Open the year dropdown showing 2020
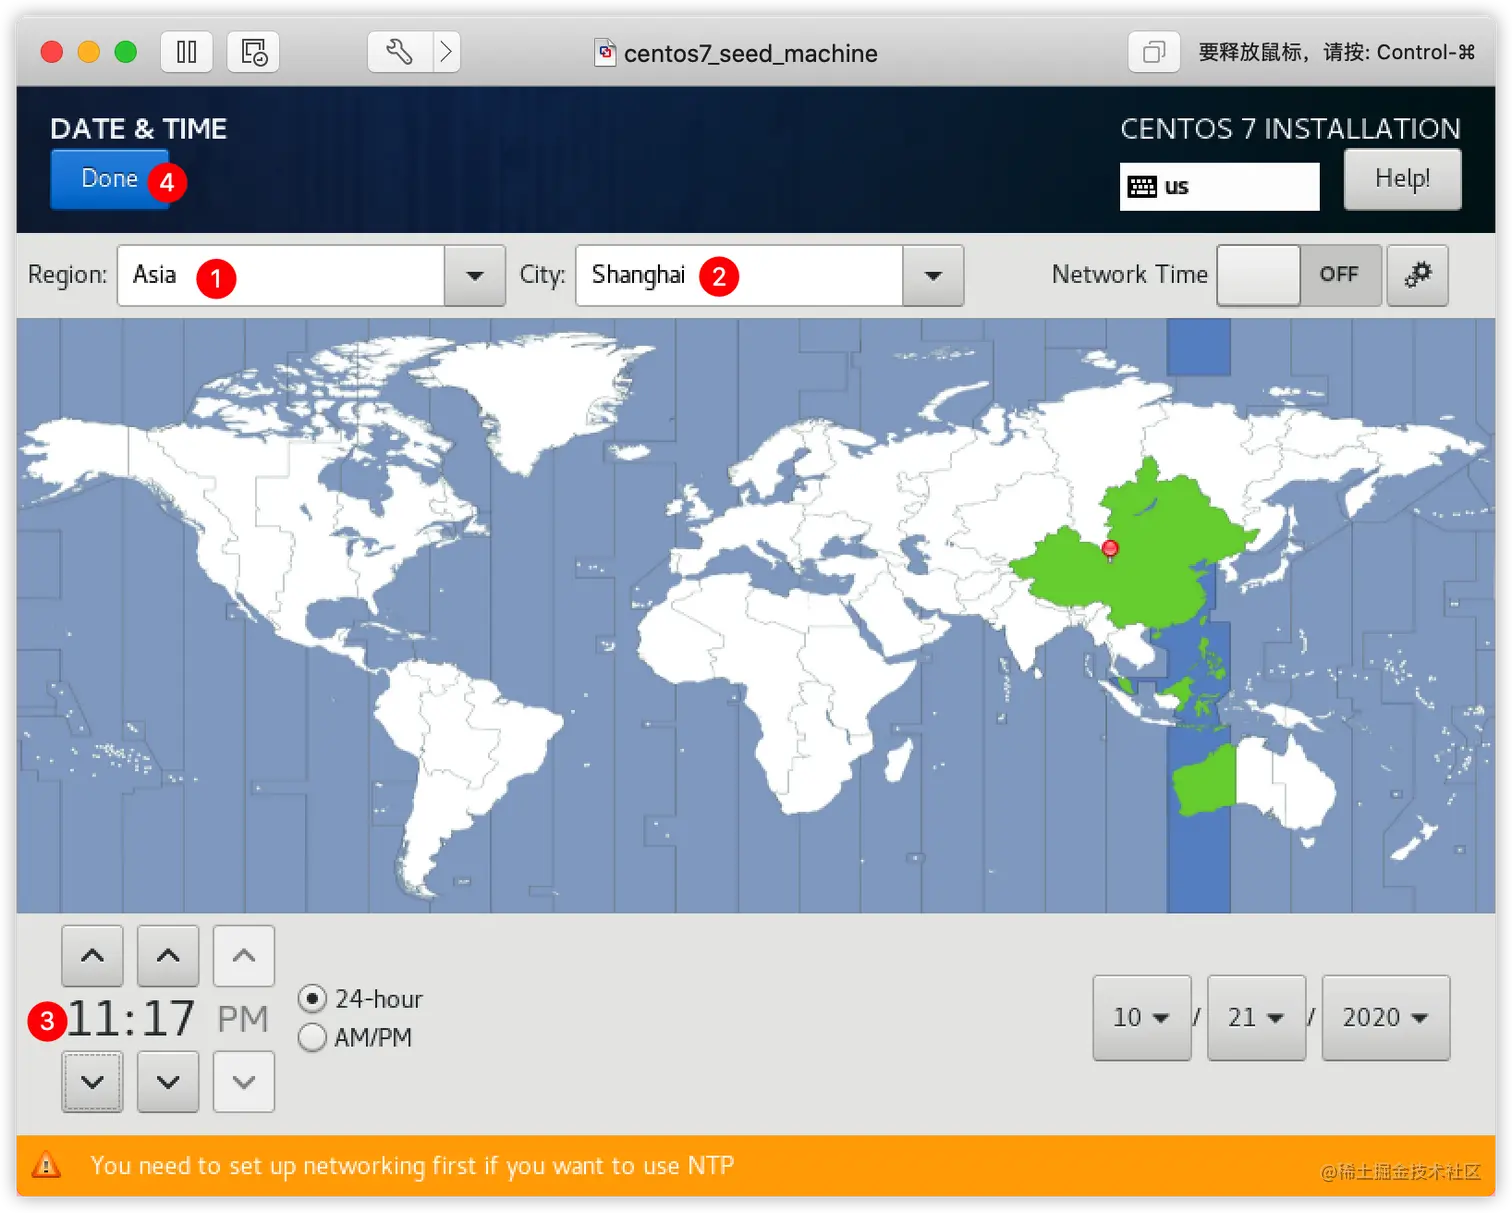 pos(1386,1018)
